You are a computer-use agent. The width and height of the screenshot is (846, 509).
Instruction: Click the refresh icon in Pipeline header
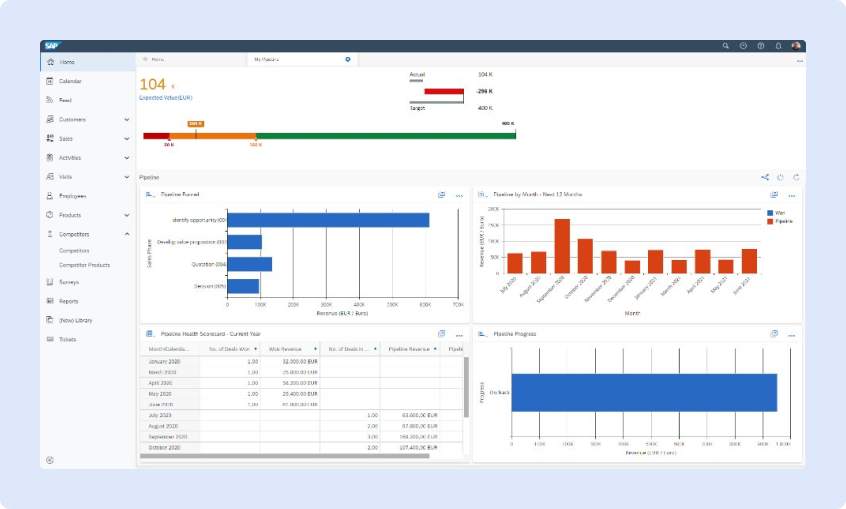(796, 177)
